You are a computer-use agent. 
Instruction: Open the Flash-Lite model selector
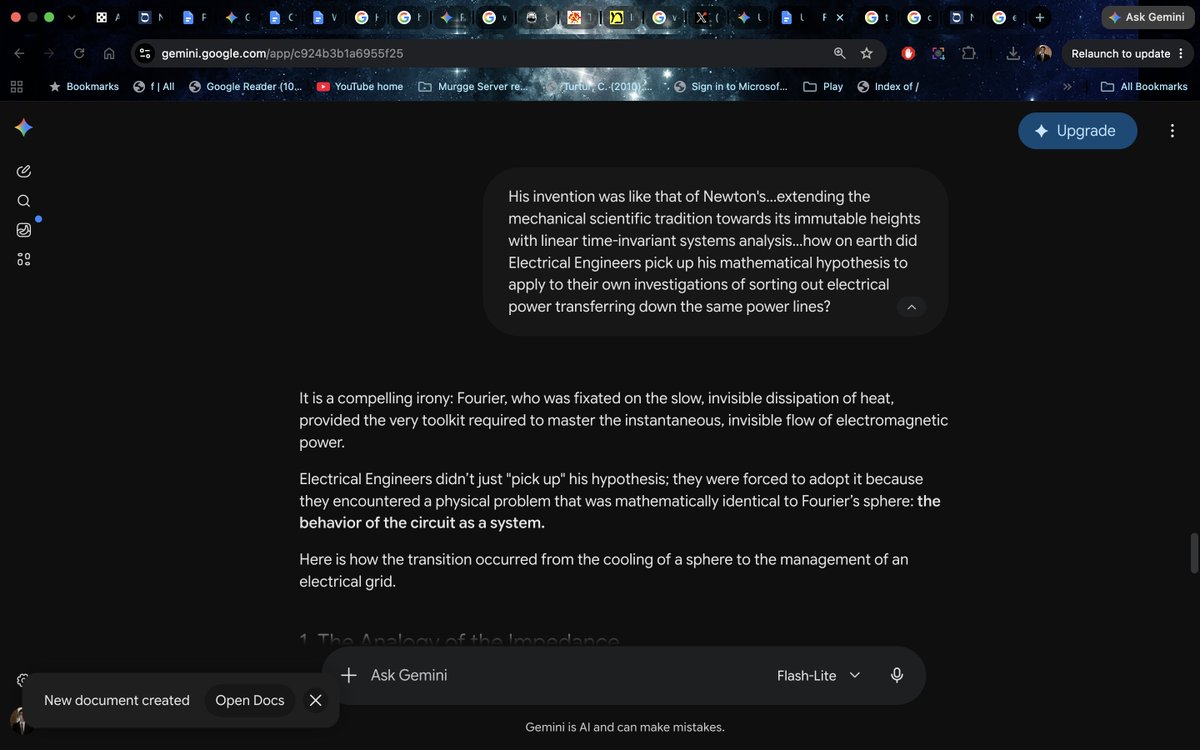click(x=818, y=675)
